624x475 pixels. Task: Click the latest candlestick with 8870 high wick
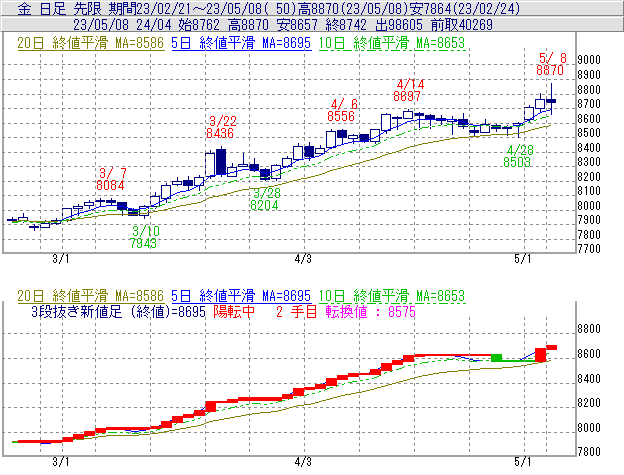pos(551,99)
